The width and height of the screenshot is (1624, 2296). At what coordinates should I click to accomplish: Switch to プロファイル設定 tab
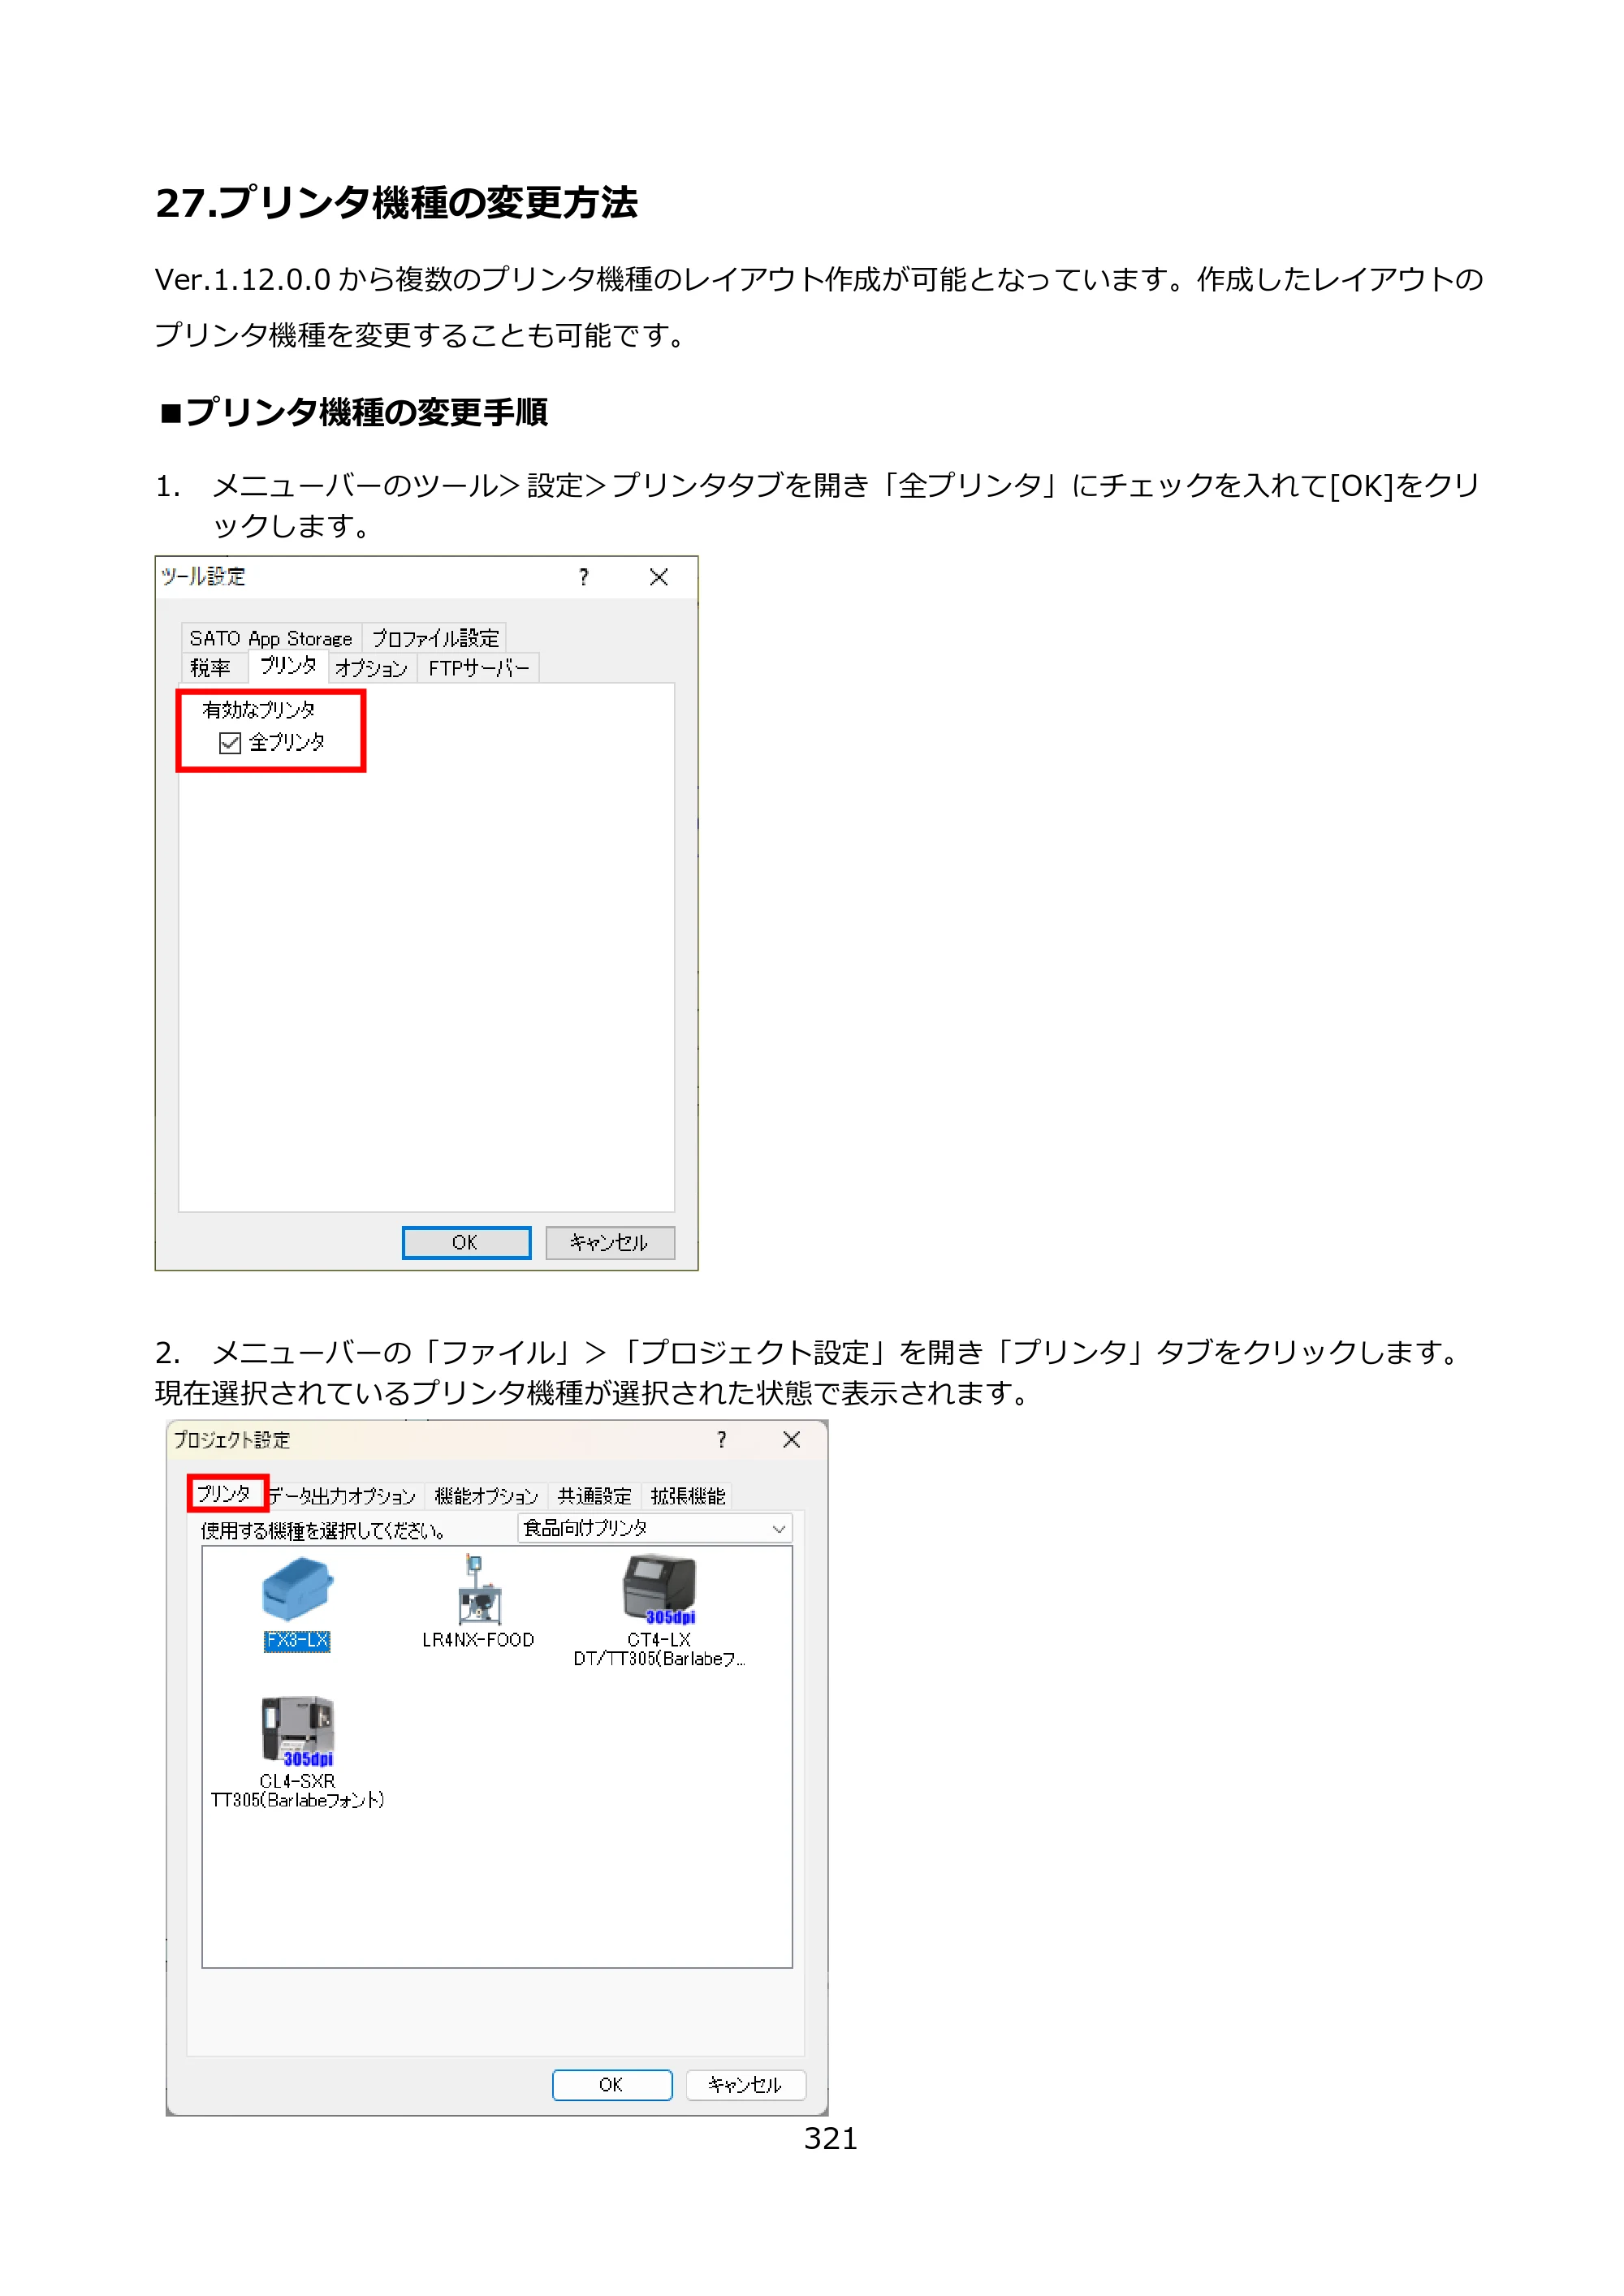click(x=435, y=638)
